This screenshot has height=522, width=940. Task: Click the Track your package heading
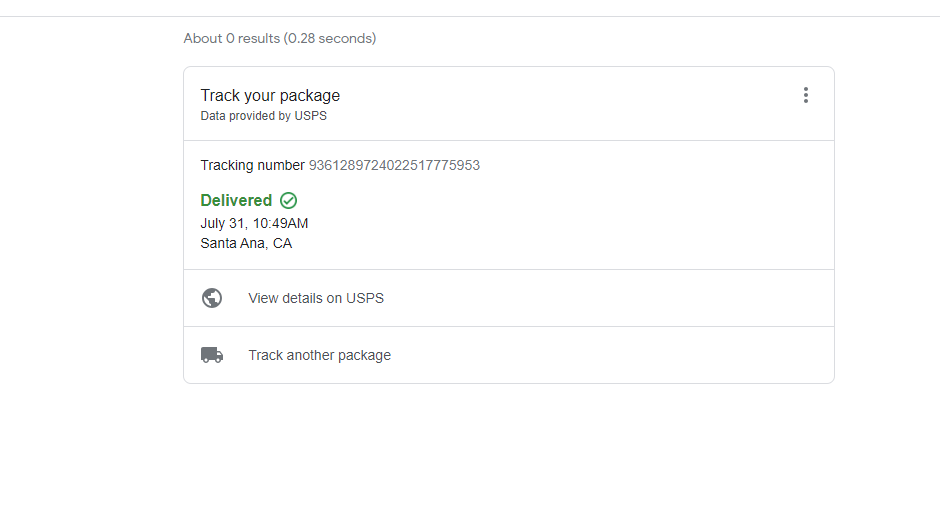point(270,95)
